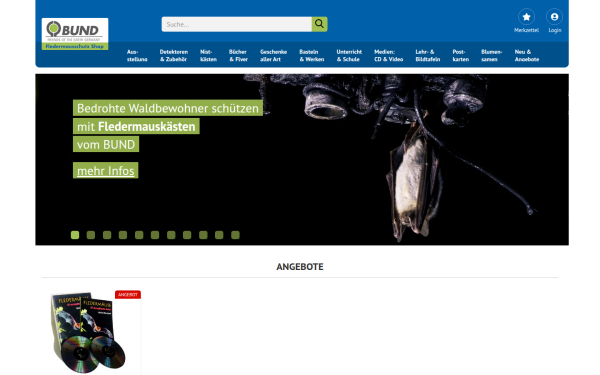The height and width of the screenshot is (375, 600).
Task: Select the fifth carousel slide dot
Action: [x=139, y=235]
